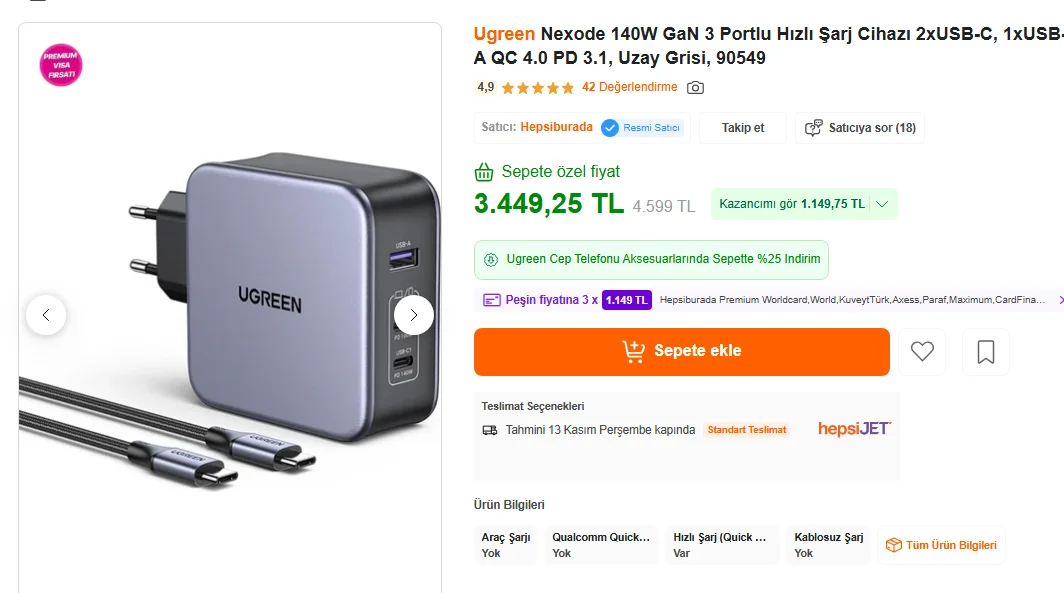Open the Ugreen brand link in title

pyautogui.click(x=504, y=34)
